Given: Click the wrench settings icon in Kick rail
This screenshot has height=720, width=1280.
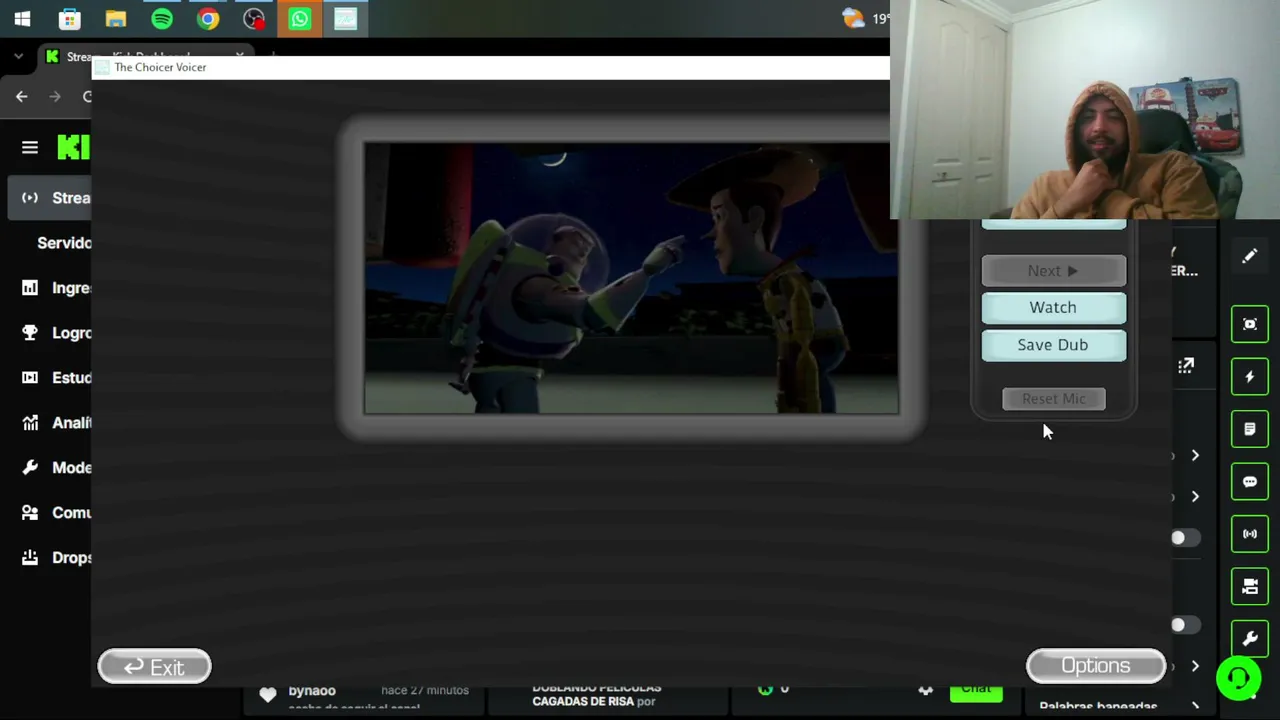Looking at the screenshot, I should point(1250,639).
